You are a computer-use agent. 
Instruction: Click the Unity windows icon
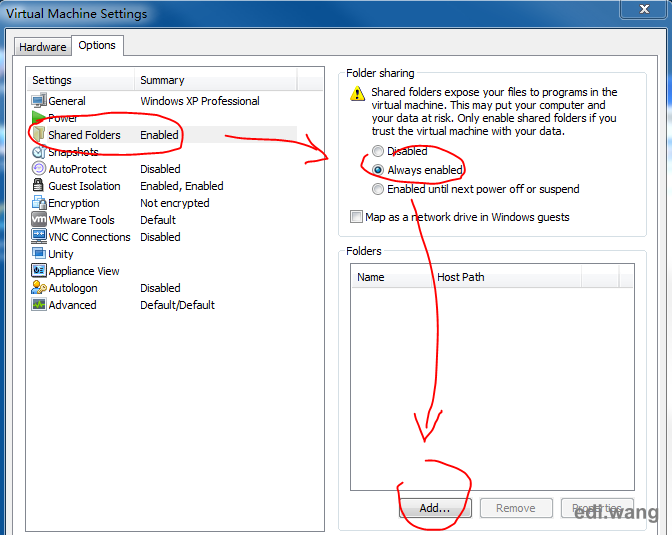[x=39, y=253]
